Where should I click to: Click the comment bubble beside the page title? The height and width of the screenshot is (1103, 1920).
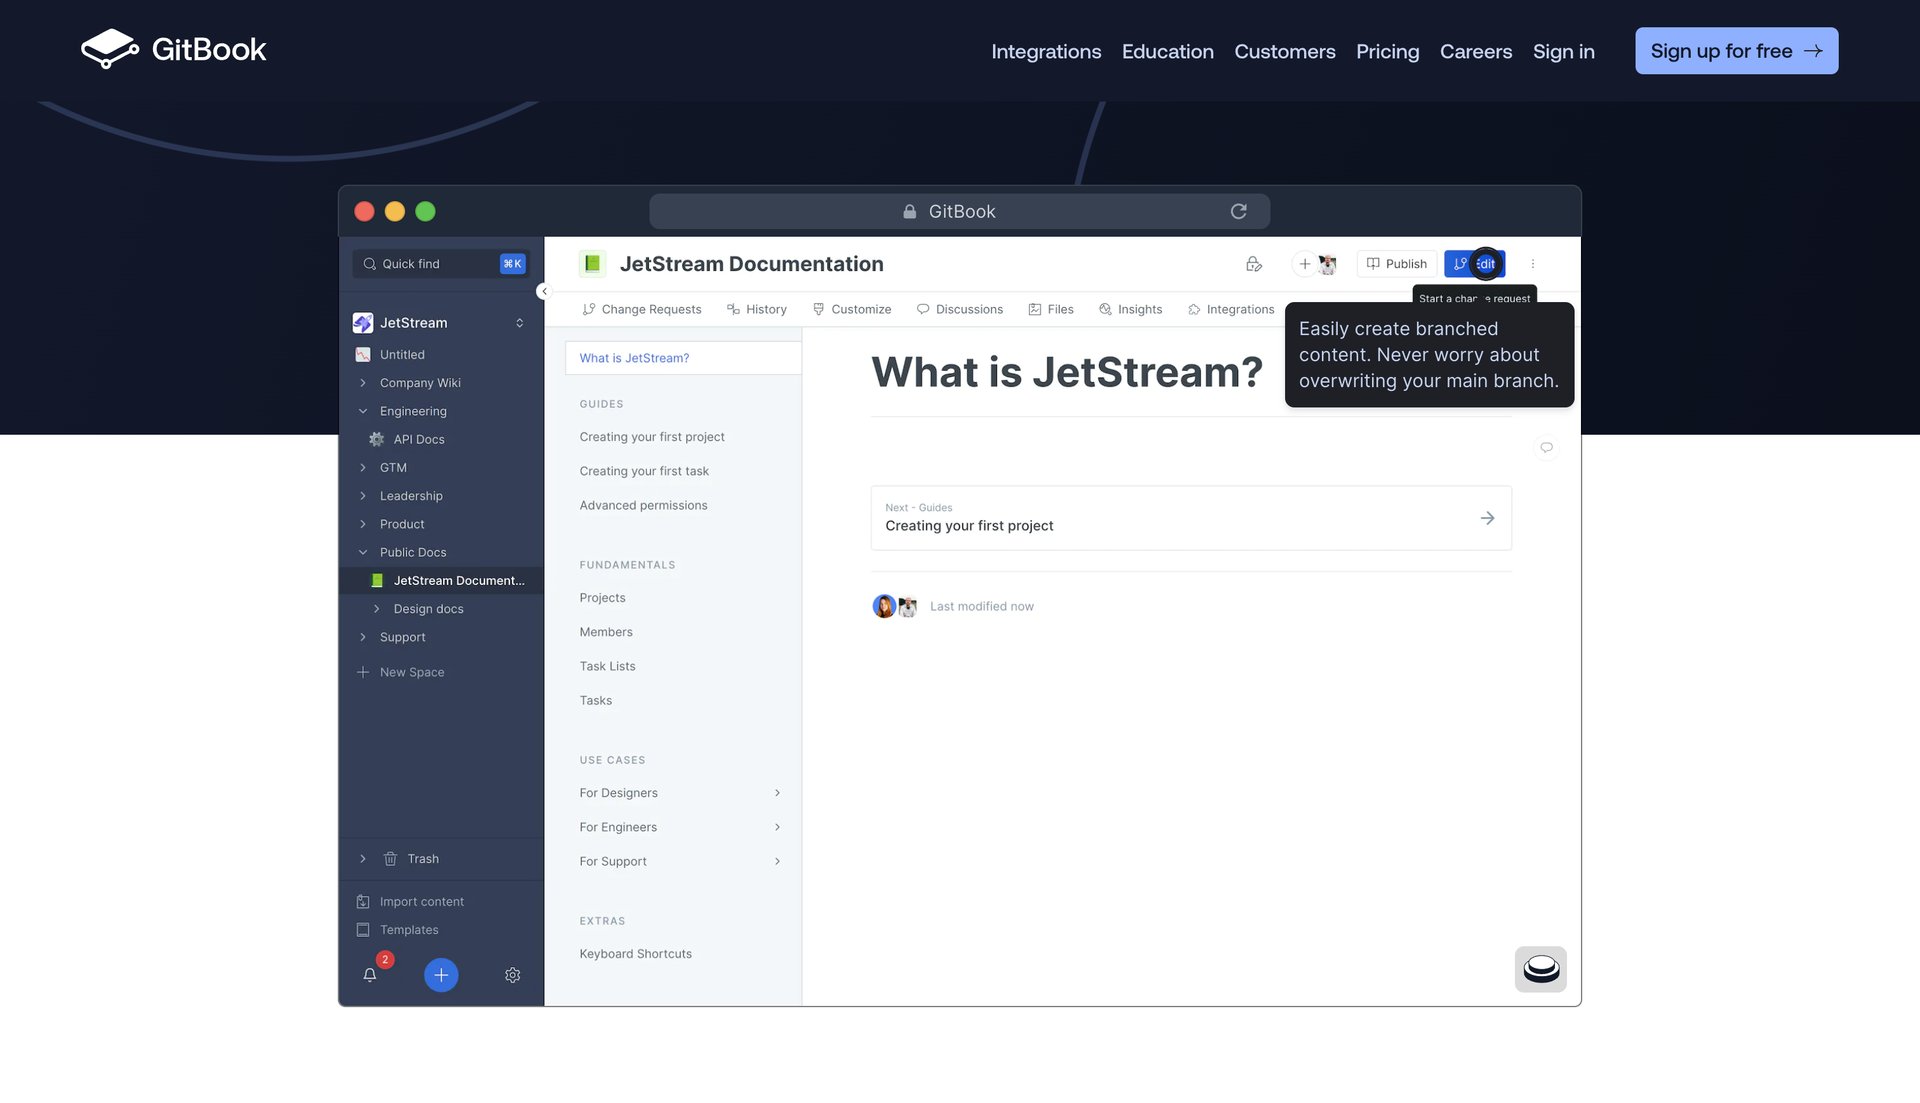click(x=1546, y=448)
